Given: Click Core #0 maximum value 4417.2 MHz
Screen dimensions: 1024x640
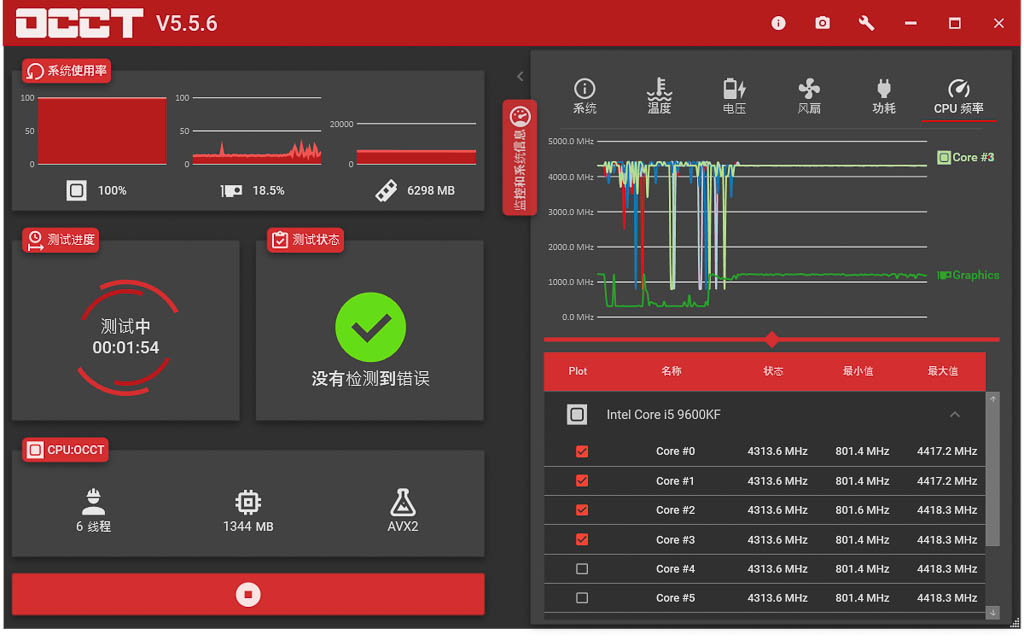Looking at the screenshot, I should click(947, 451).
